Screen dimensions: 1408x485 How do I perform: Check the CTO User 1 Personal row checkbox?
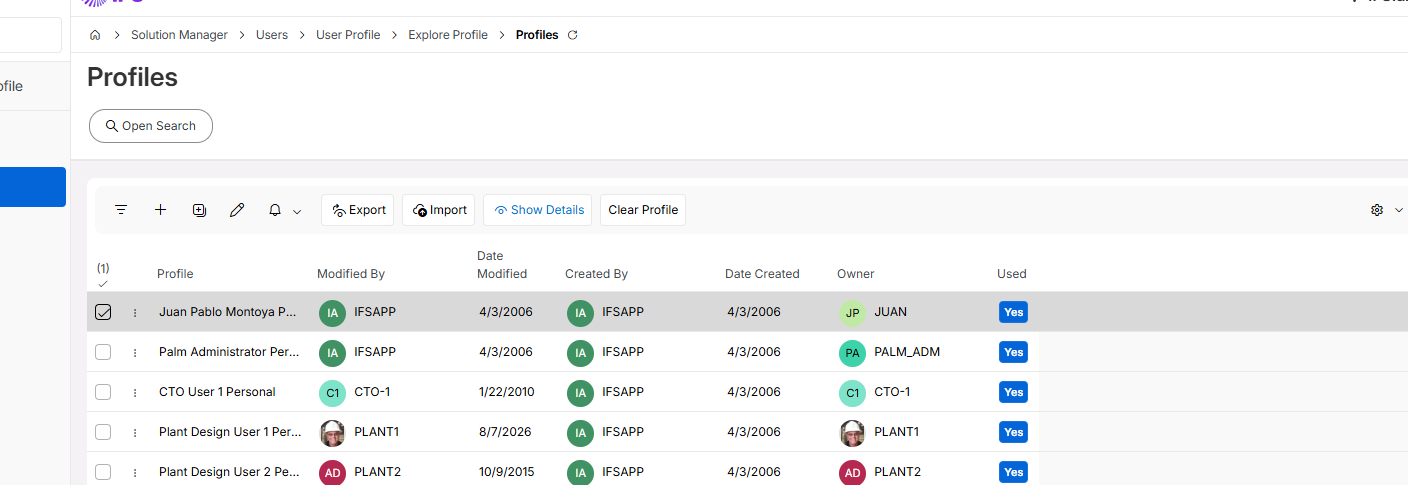pyautogui.click(x=103, y=392)
